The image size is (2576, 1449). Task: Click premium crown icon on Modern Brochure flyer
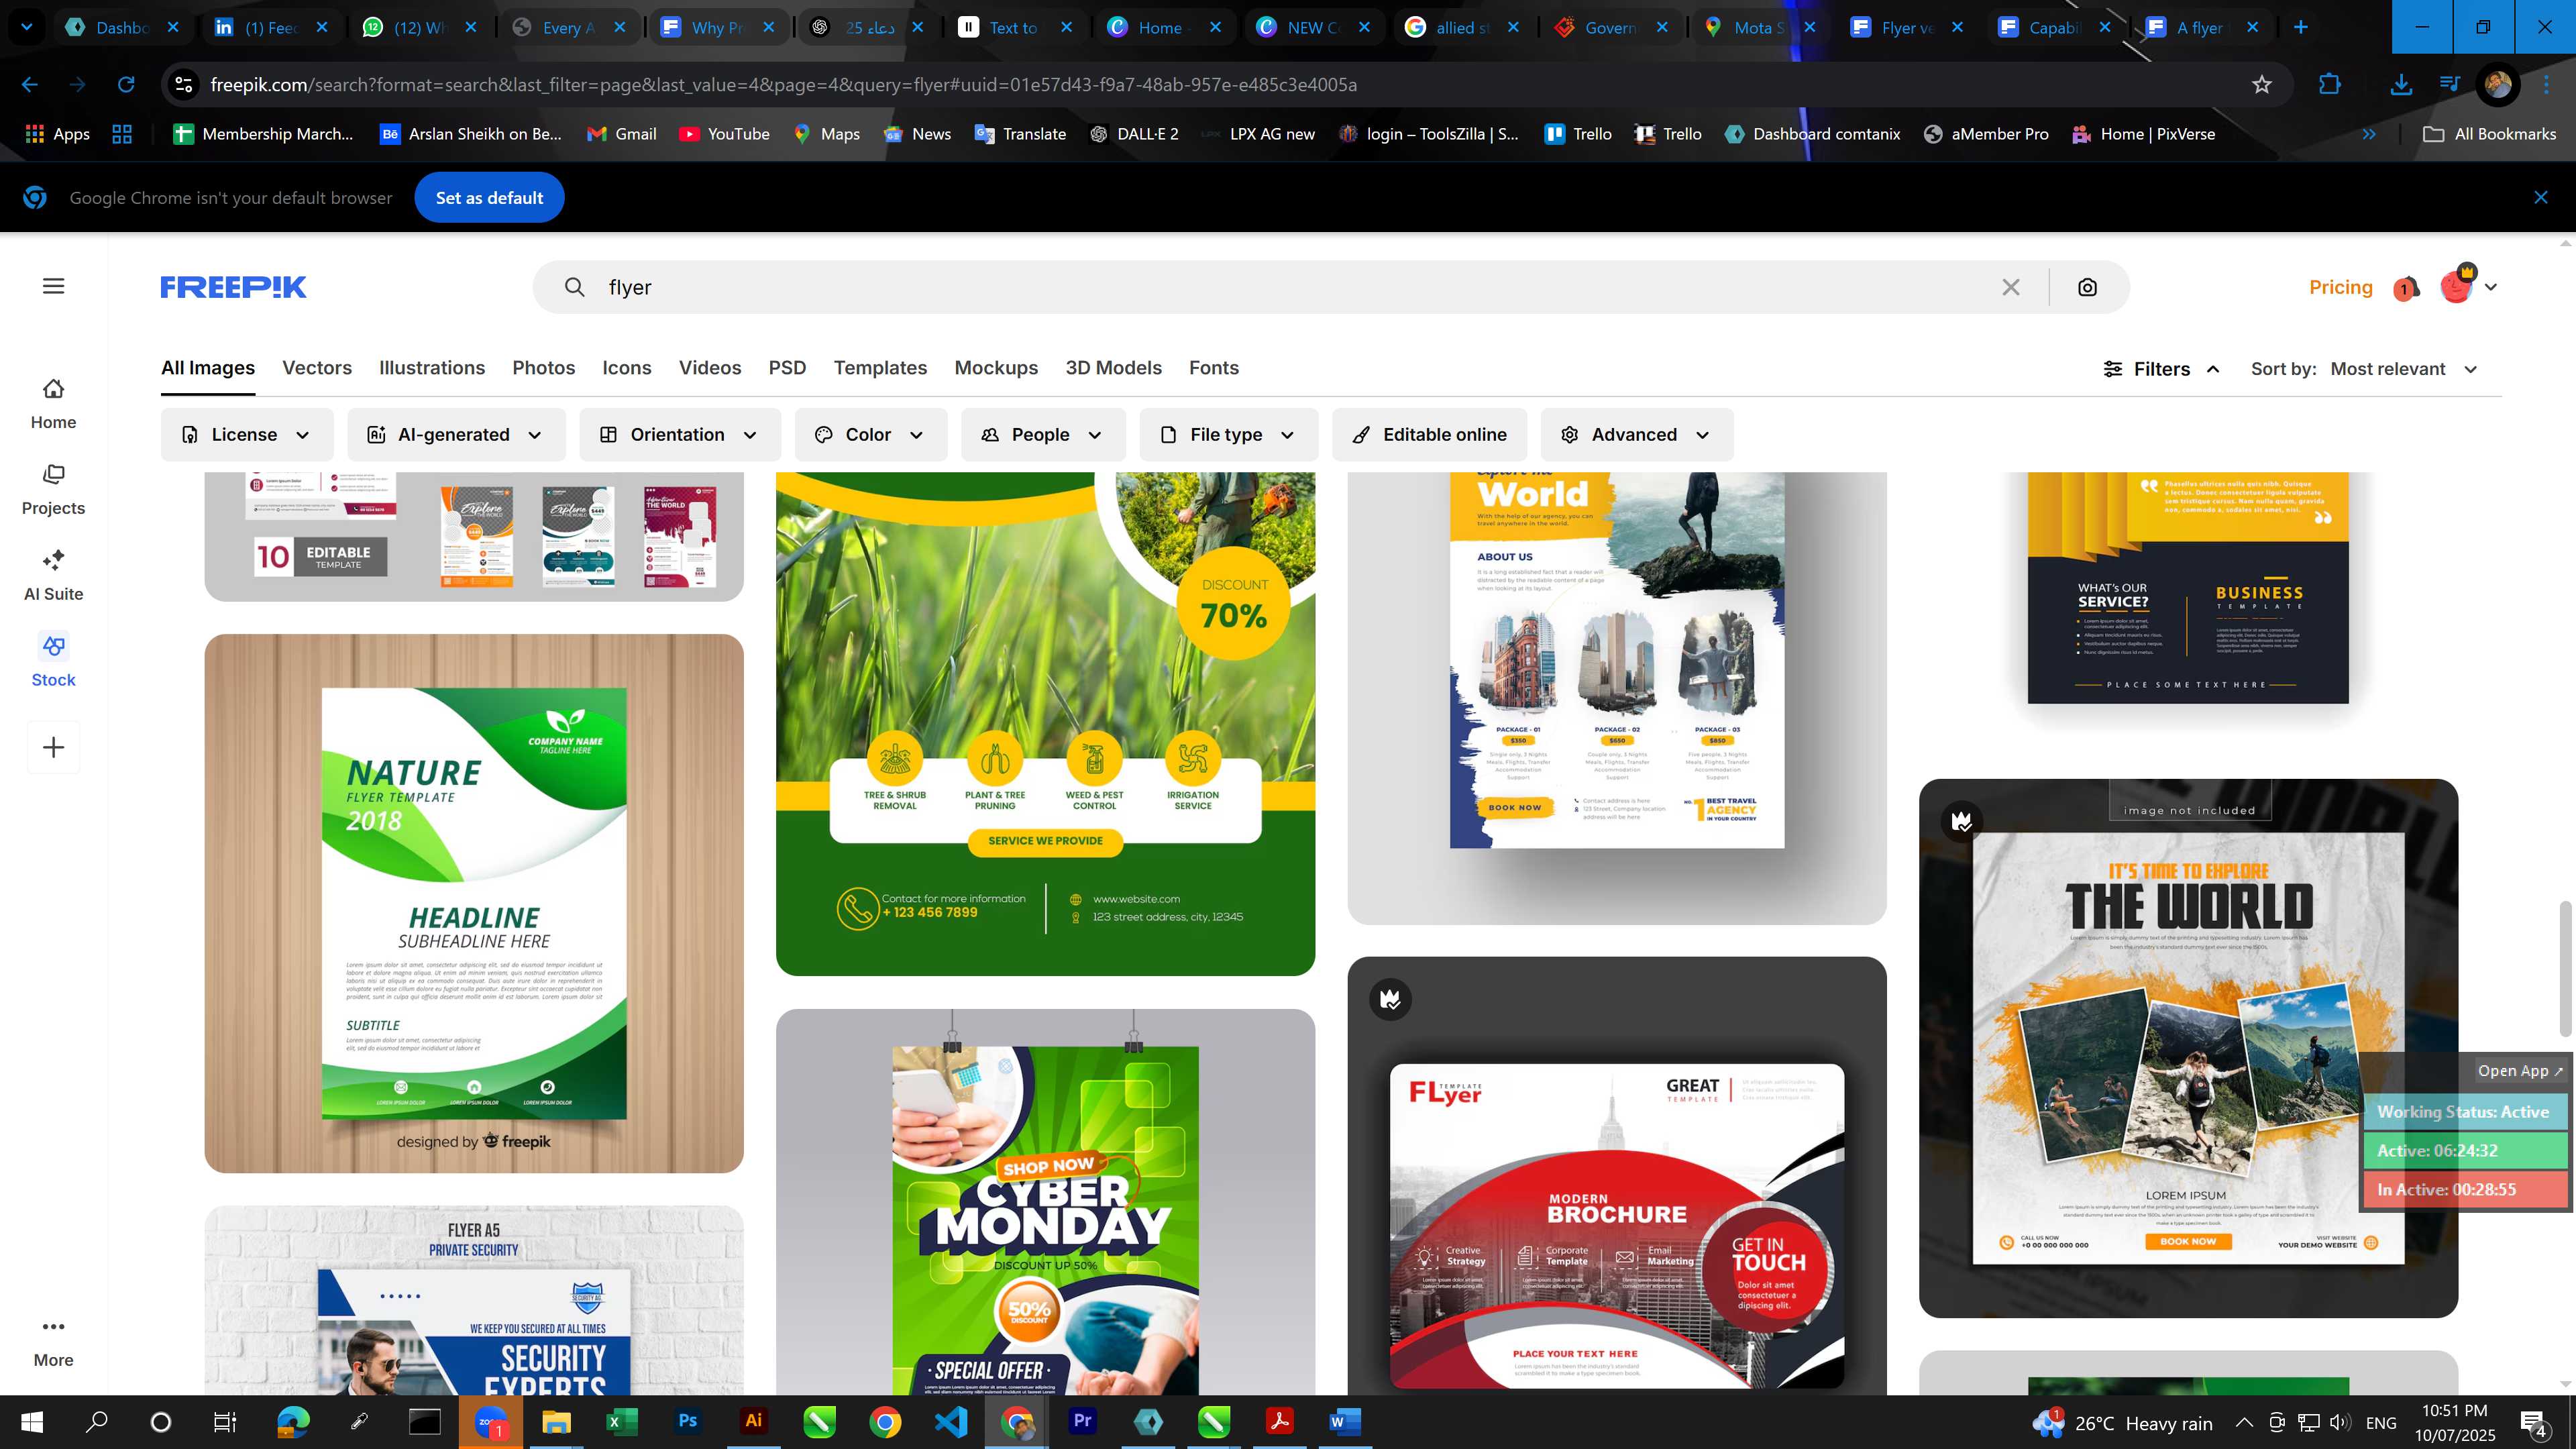1390,999
